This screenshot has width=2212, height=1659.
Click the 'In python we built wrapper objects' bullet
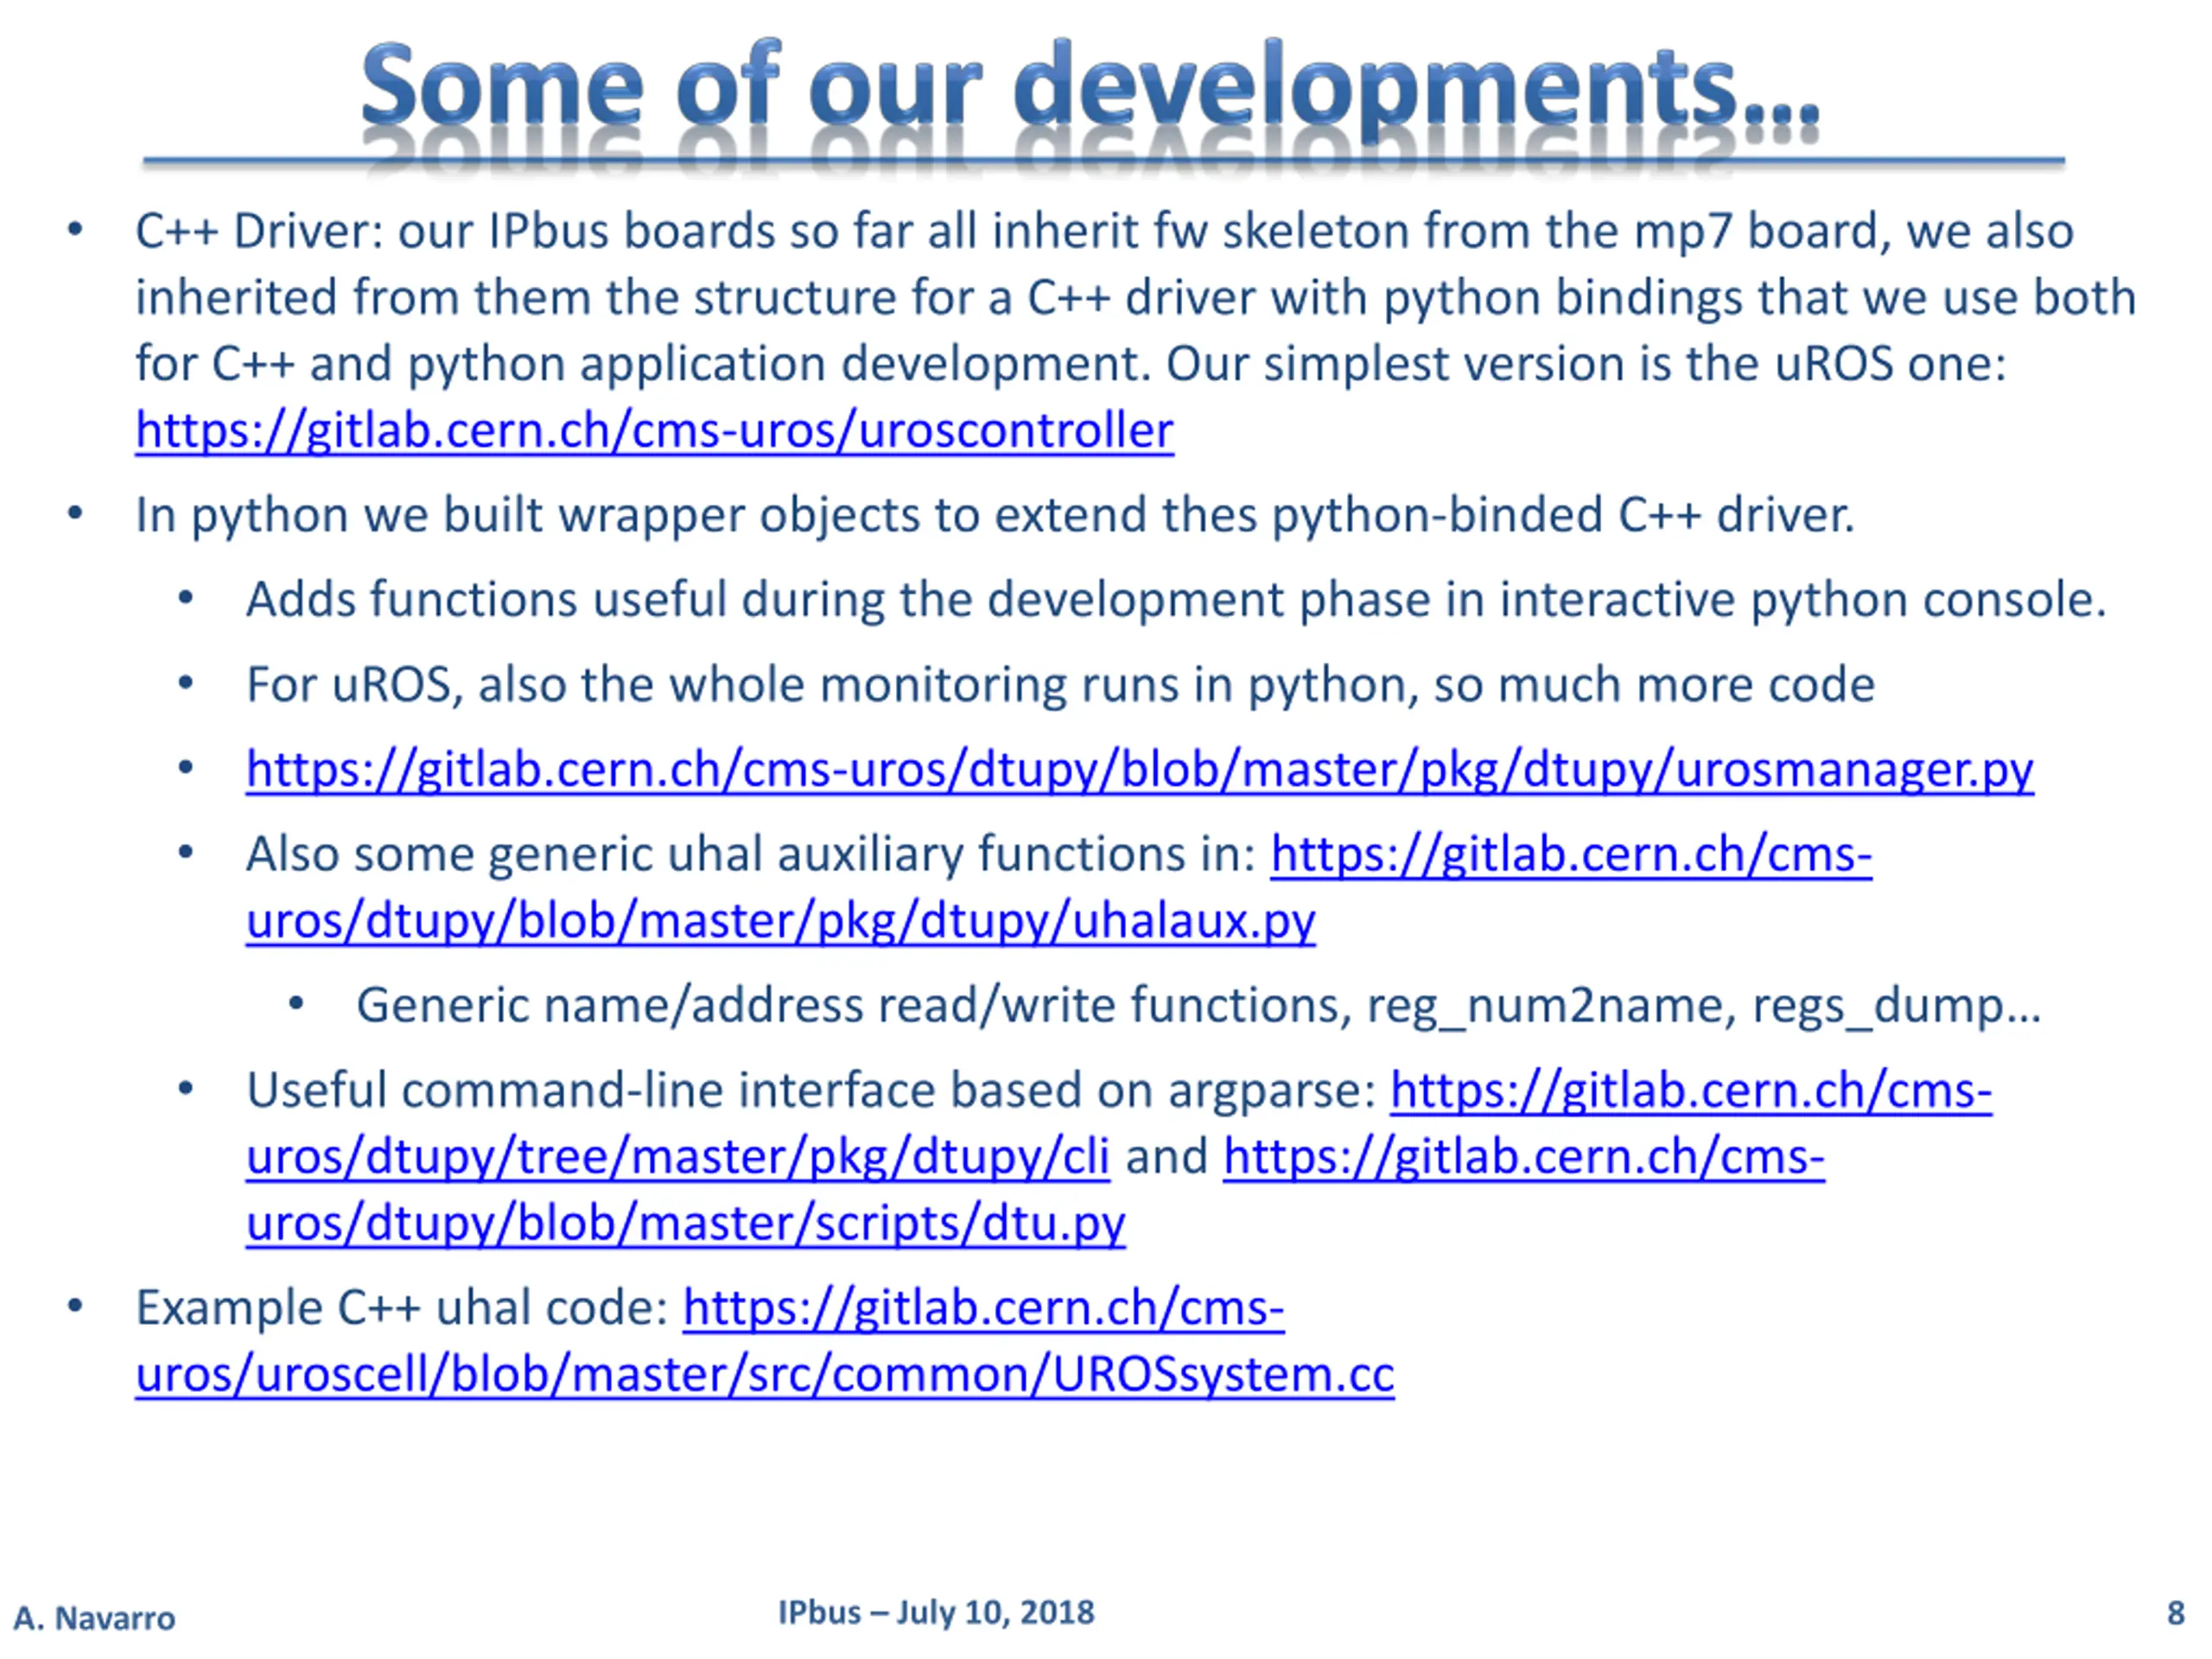(x=994, y=516)
